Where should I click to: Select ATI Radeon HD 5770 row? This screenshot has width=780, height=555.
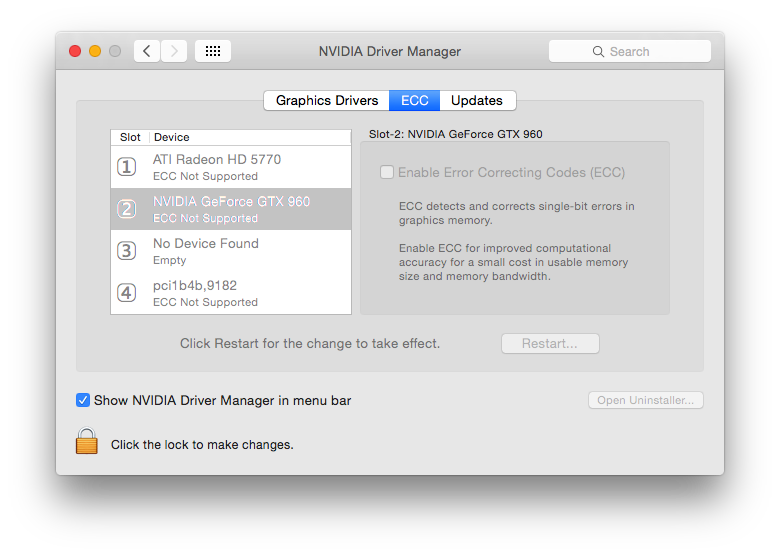click(231, 167)
